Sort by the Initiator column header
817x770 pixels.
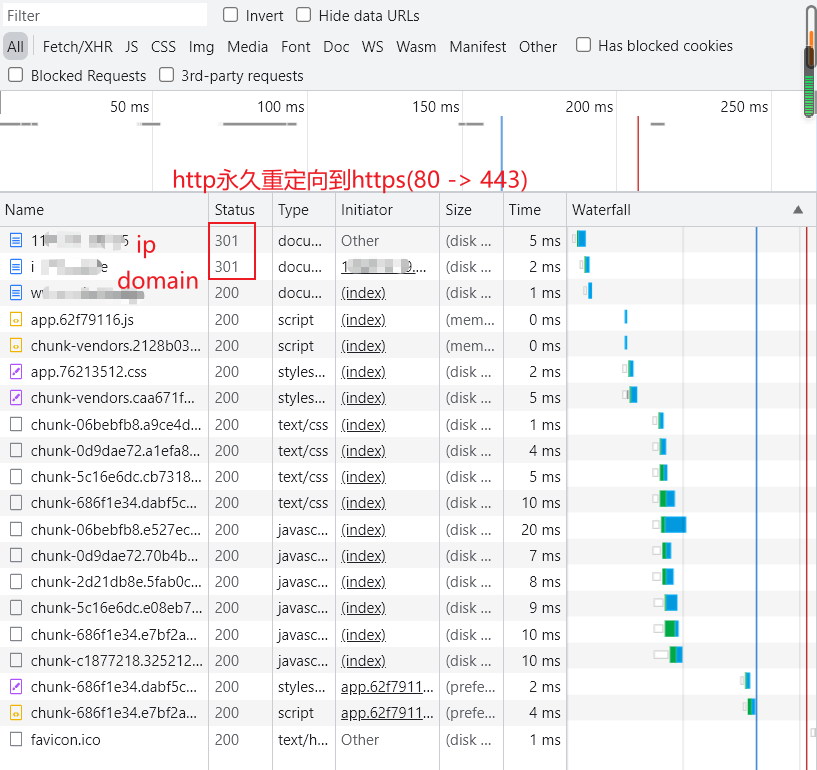[x=388, y=209]
